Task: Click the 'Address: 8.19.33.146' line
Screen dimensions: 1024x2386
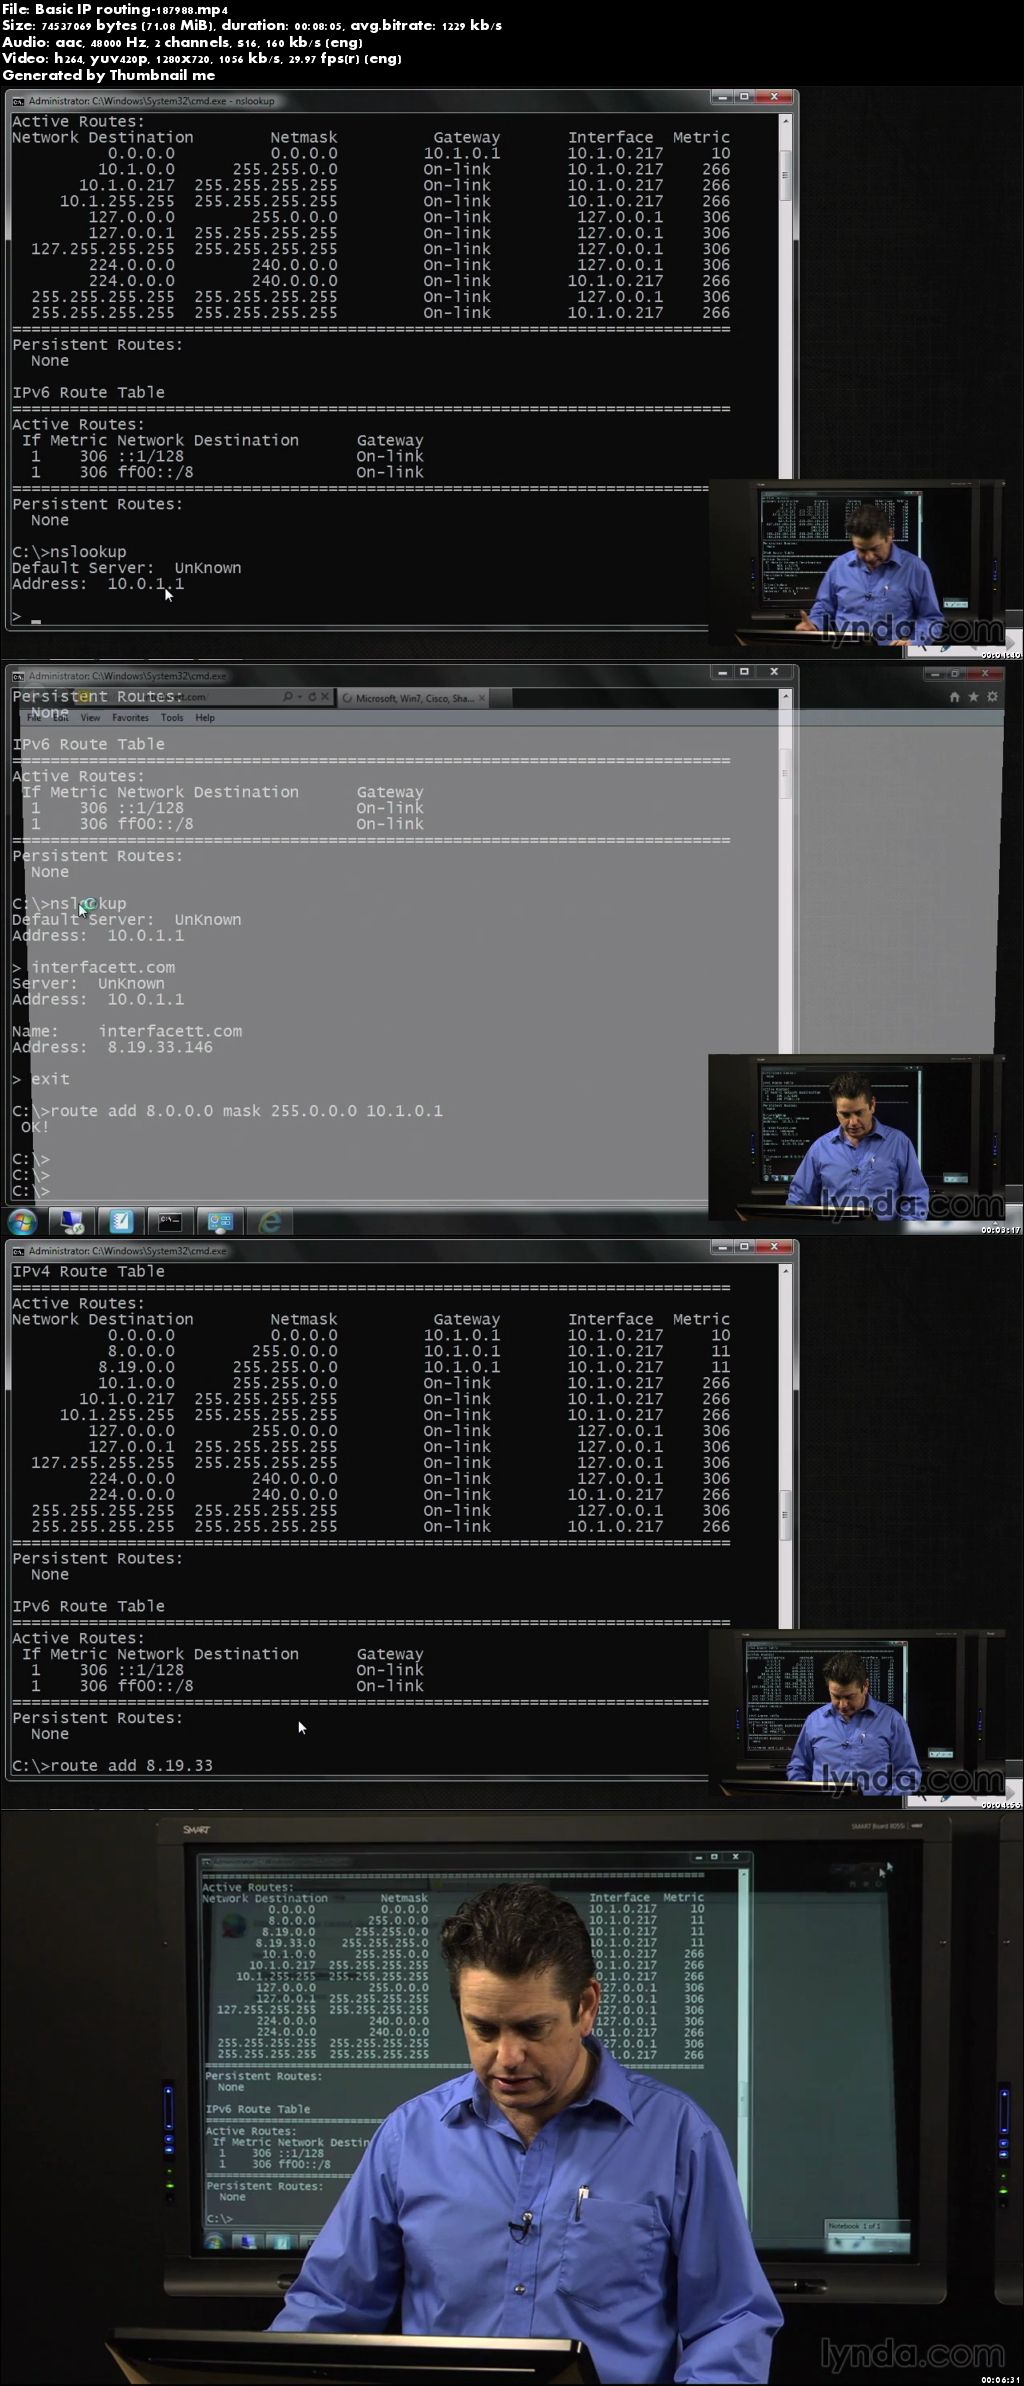Action: tap(112, 1047)
